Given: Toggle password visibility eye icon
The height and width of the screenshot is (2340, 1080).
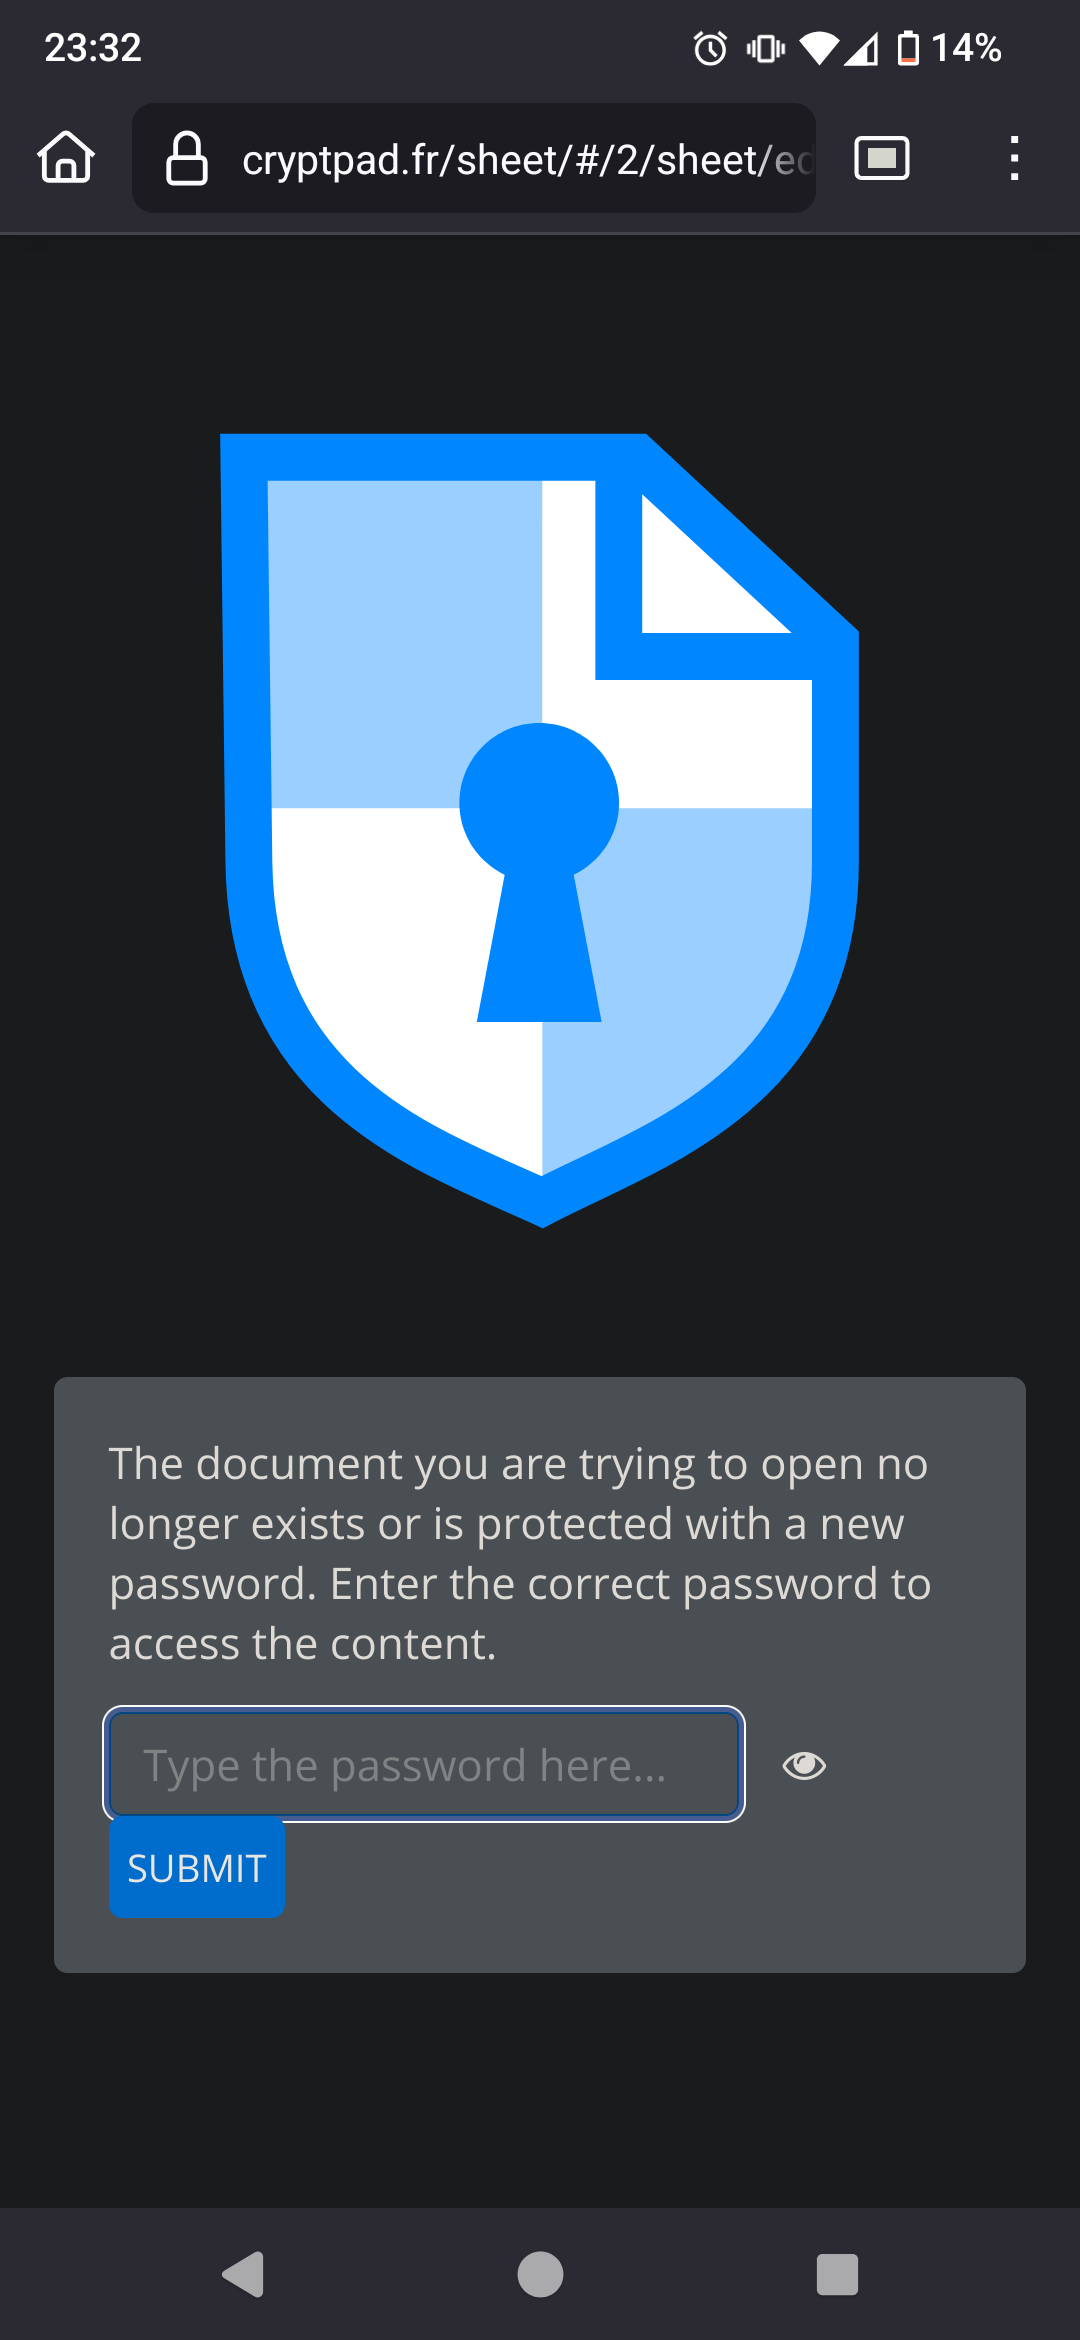Looking at the screenshot, I should coord(804,1765).
